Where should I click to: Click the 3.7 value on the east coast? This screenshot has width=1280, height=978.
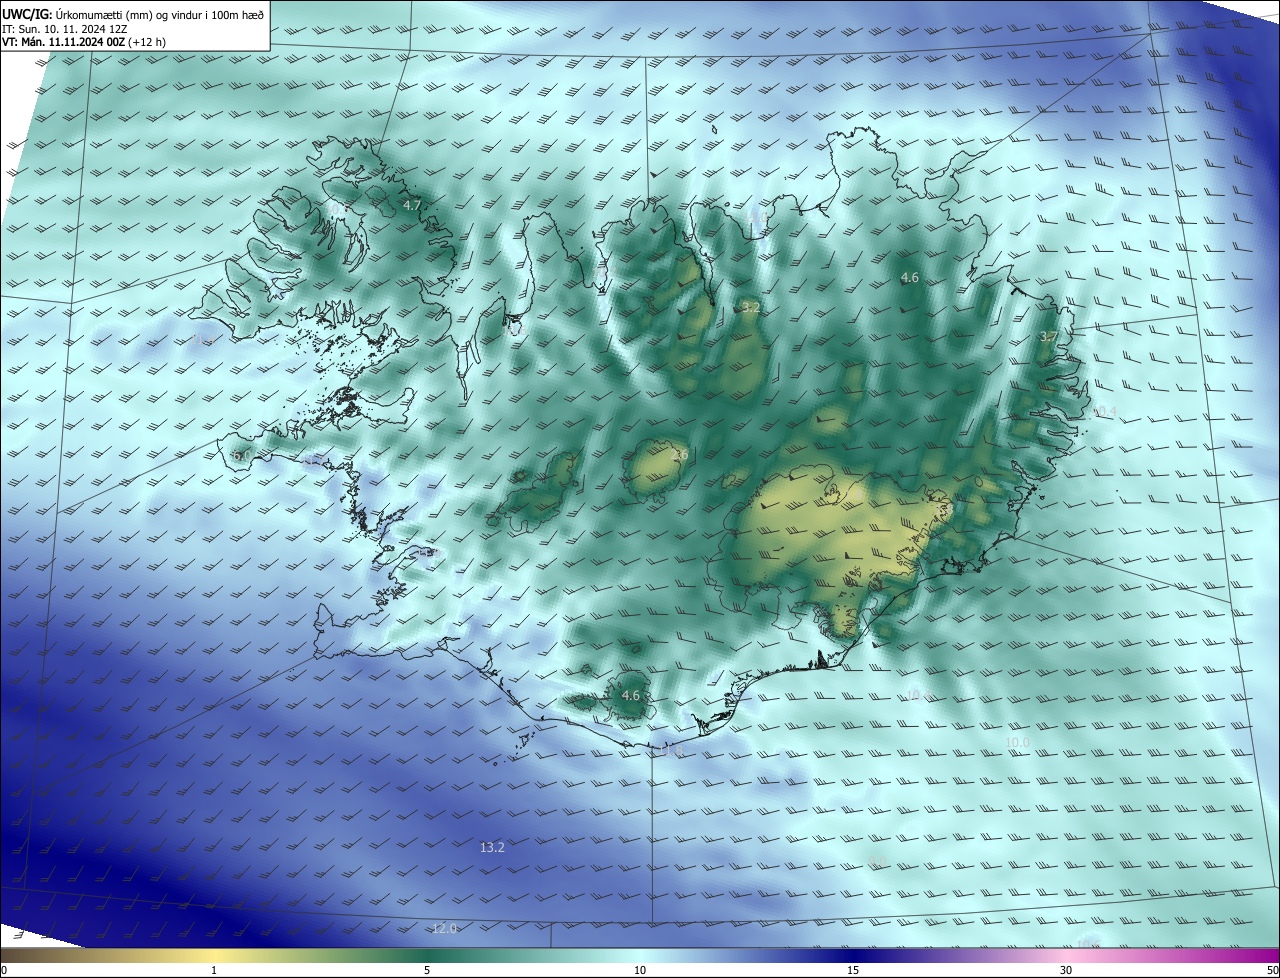[x=1049, y=337]
